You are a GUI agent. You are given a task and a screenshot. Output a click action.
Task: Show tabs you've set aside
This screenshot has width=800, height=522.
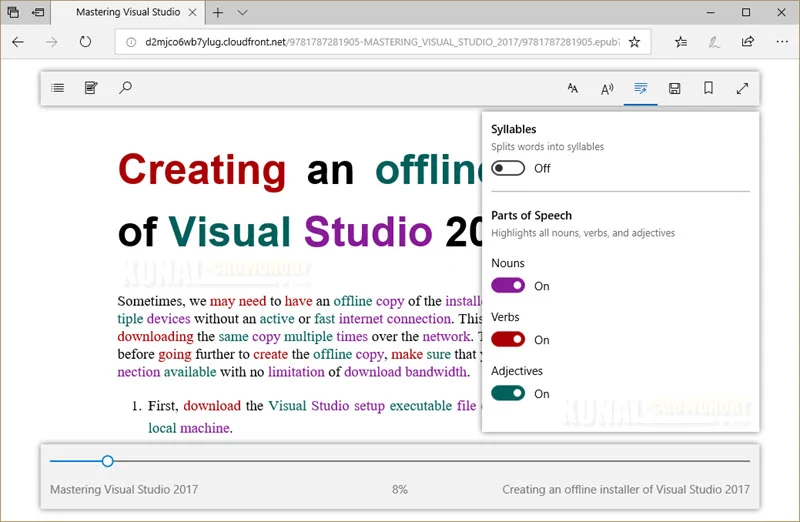(13, 12)
